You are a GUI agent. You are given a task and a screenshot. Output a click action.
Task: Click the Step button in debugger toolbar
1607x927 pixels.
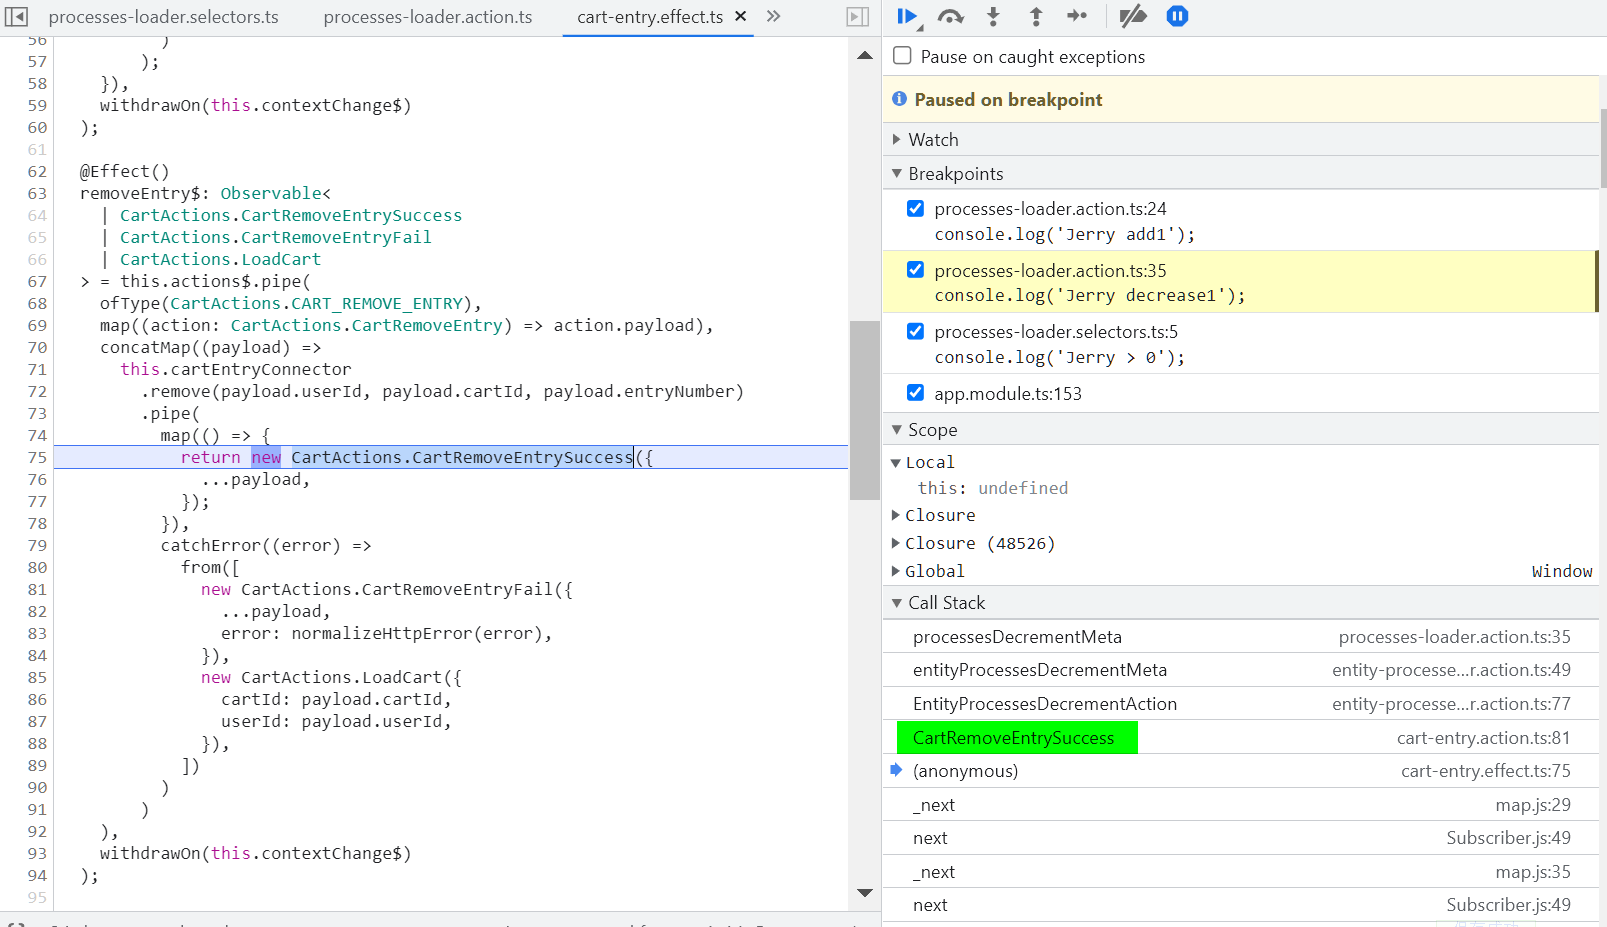pos(1077,16)
